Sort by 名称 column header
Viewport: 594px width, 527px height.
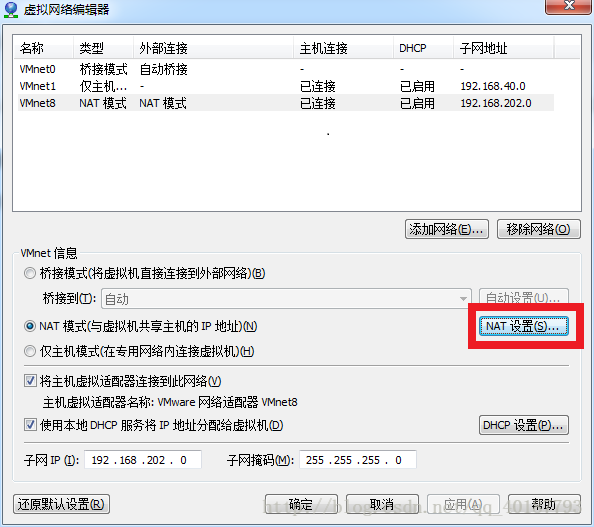tap(43, 48)
